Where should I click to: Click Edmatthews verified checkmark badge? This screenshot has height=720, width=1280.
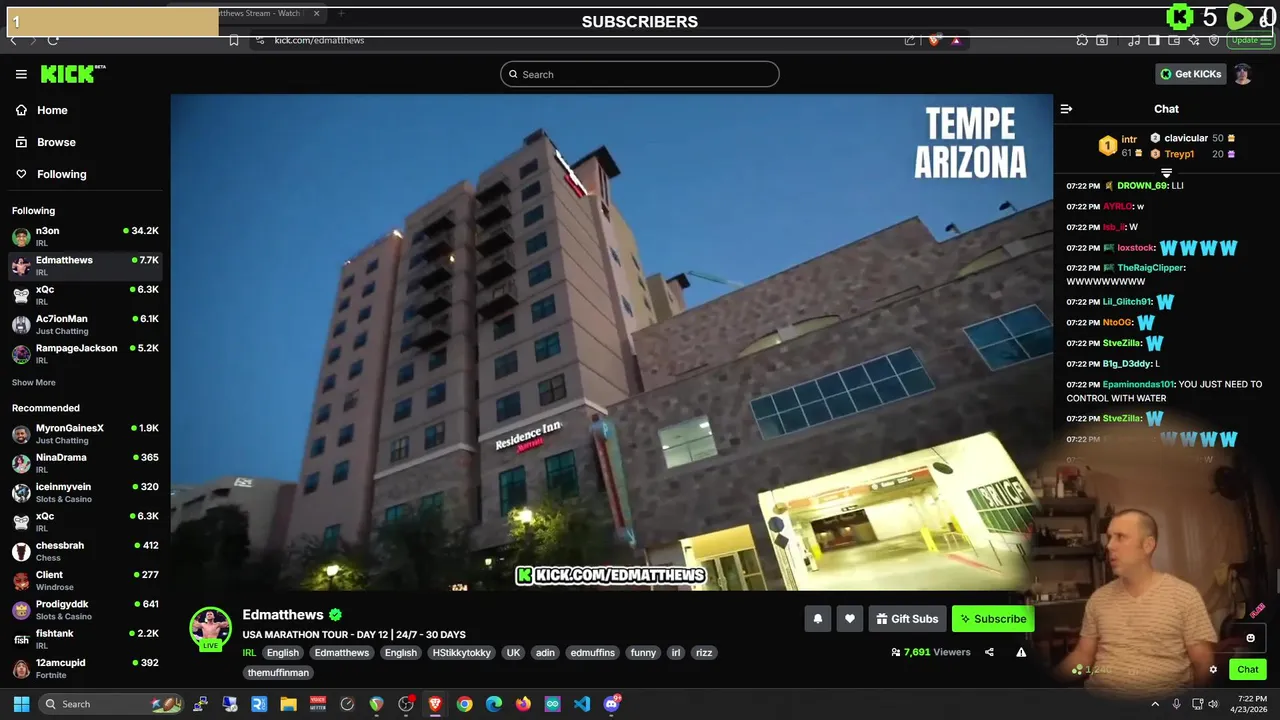(336, 615)
